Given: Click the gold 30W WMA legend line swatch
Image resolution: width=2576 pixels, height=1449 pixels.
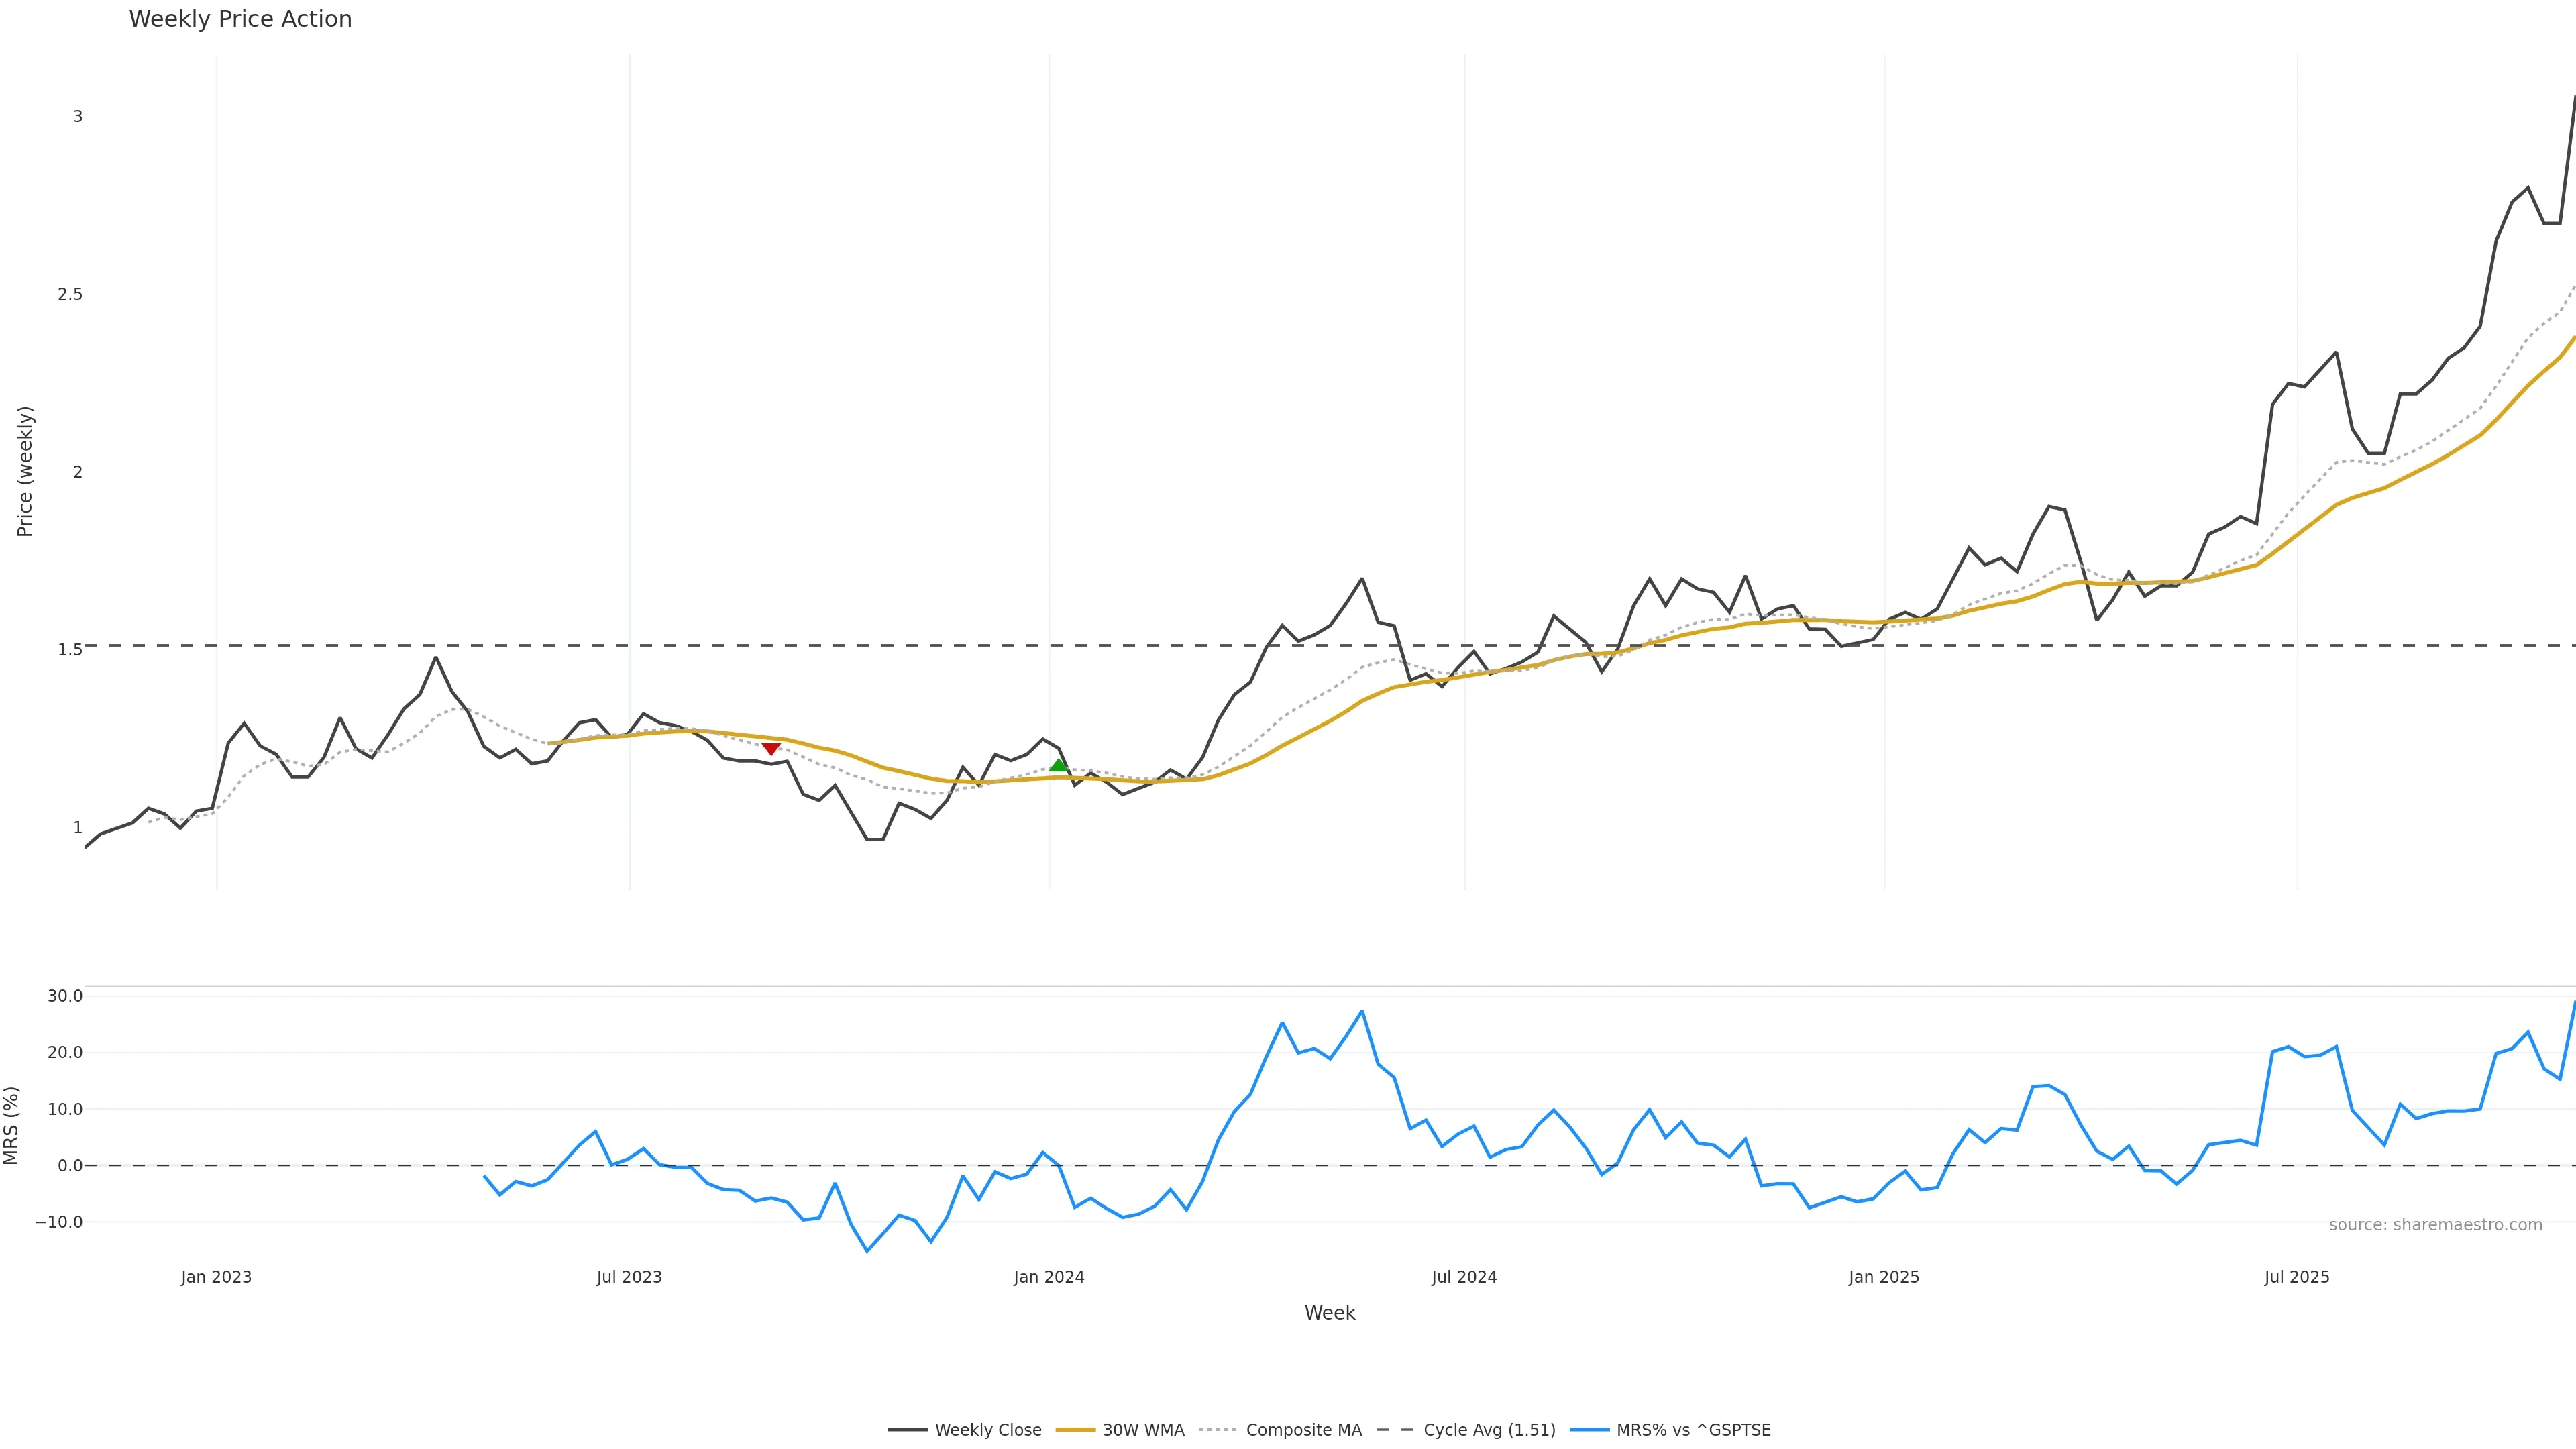Looking at the screenshot, I should 1076,1430.
